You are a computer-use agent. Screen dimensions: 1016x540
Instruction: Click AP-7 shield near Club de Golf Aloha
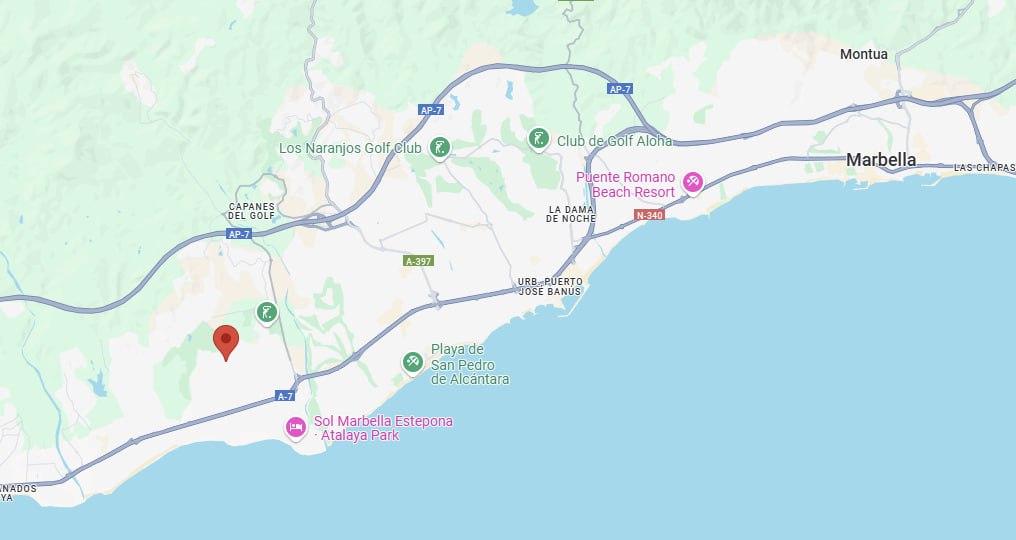pyautogui.click(x=619, y=89)
